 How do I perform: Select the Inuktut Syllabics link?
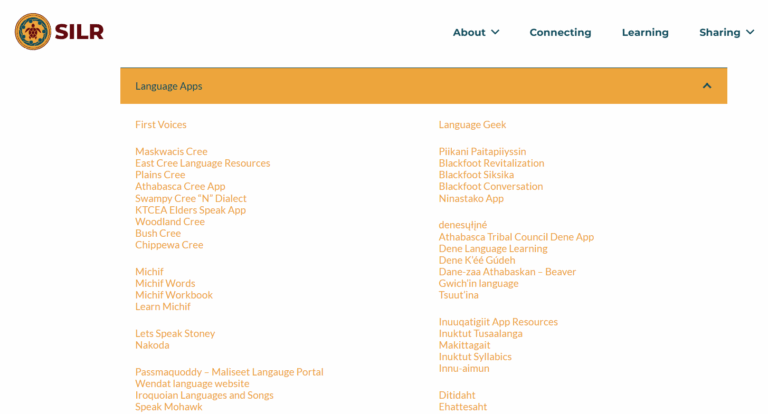[x=475, y=356]
